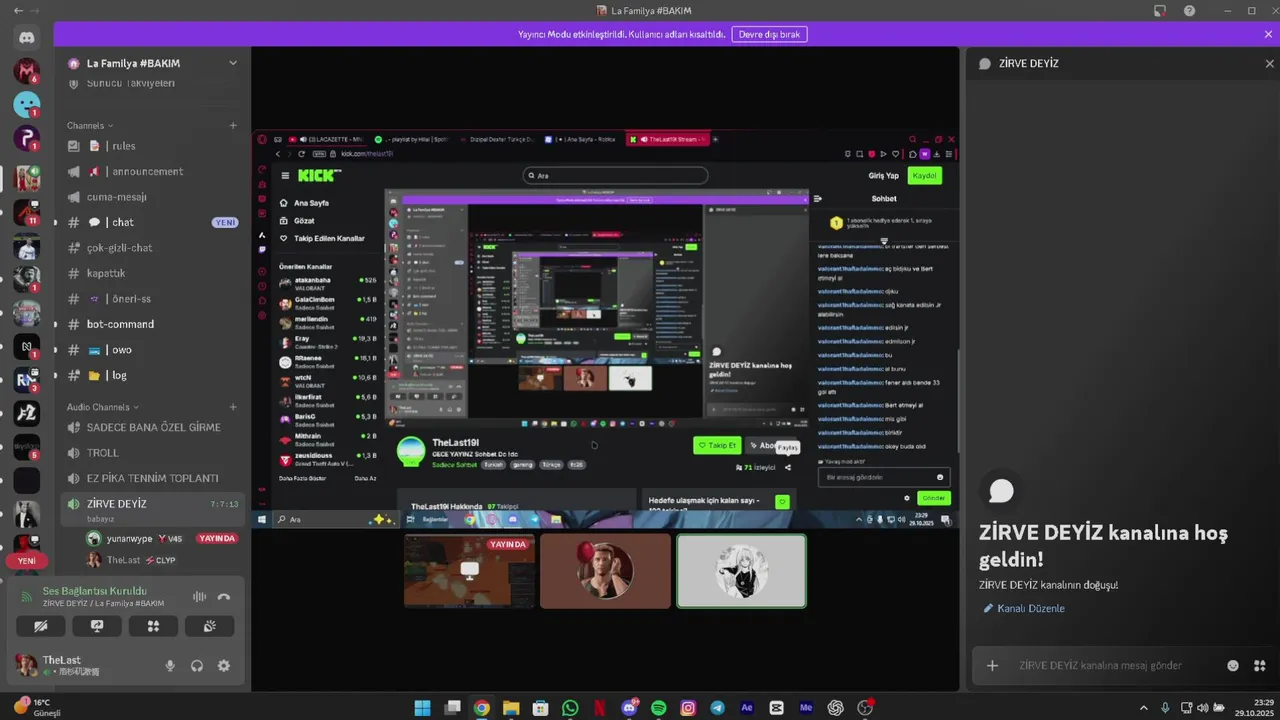Join the TROLL voice channel
This screenshot has width=1280, height=720.
(152, 453)
